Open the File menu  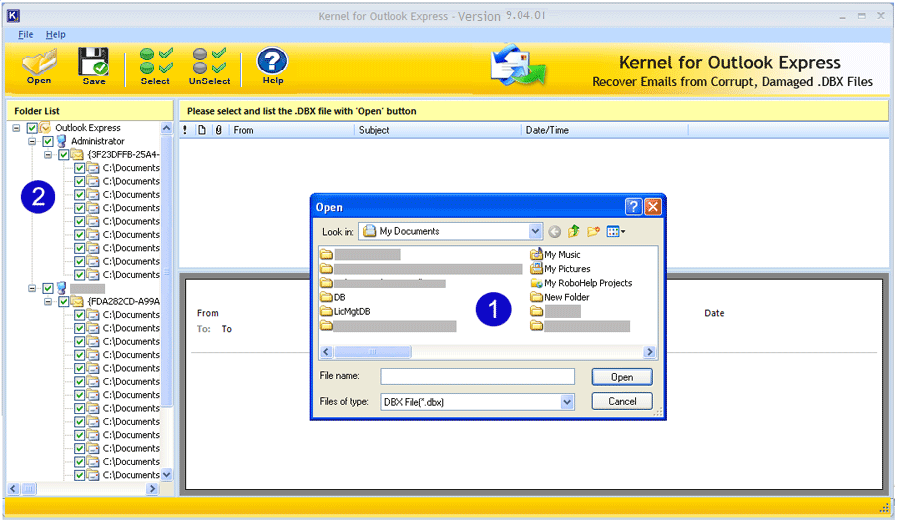(26, 34)
